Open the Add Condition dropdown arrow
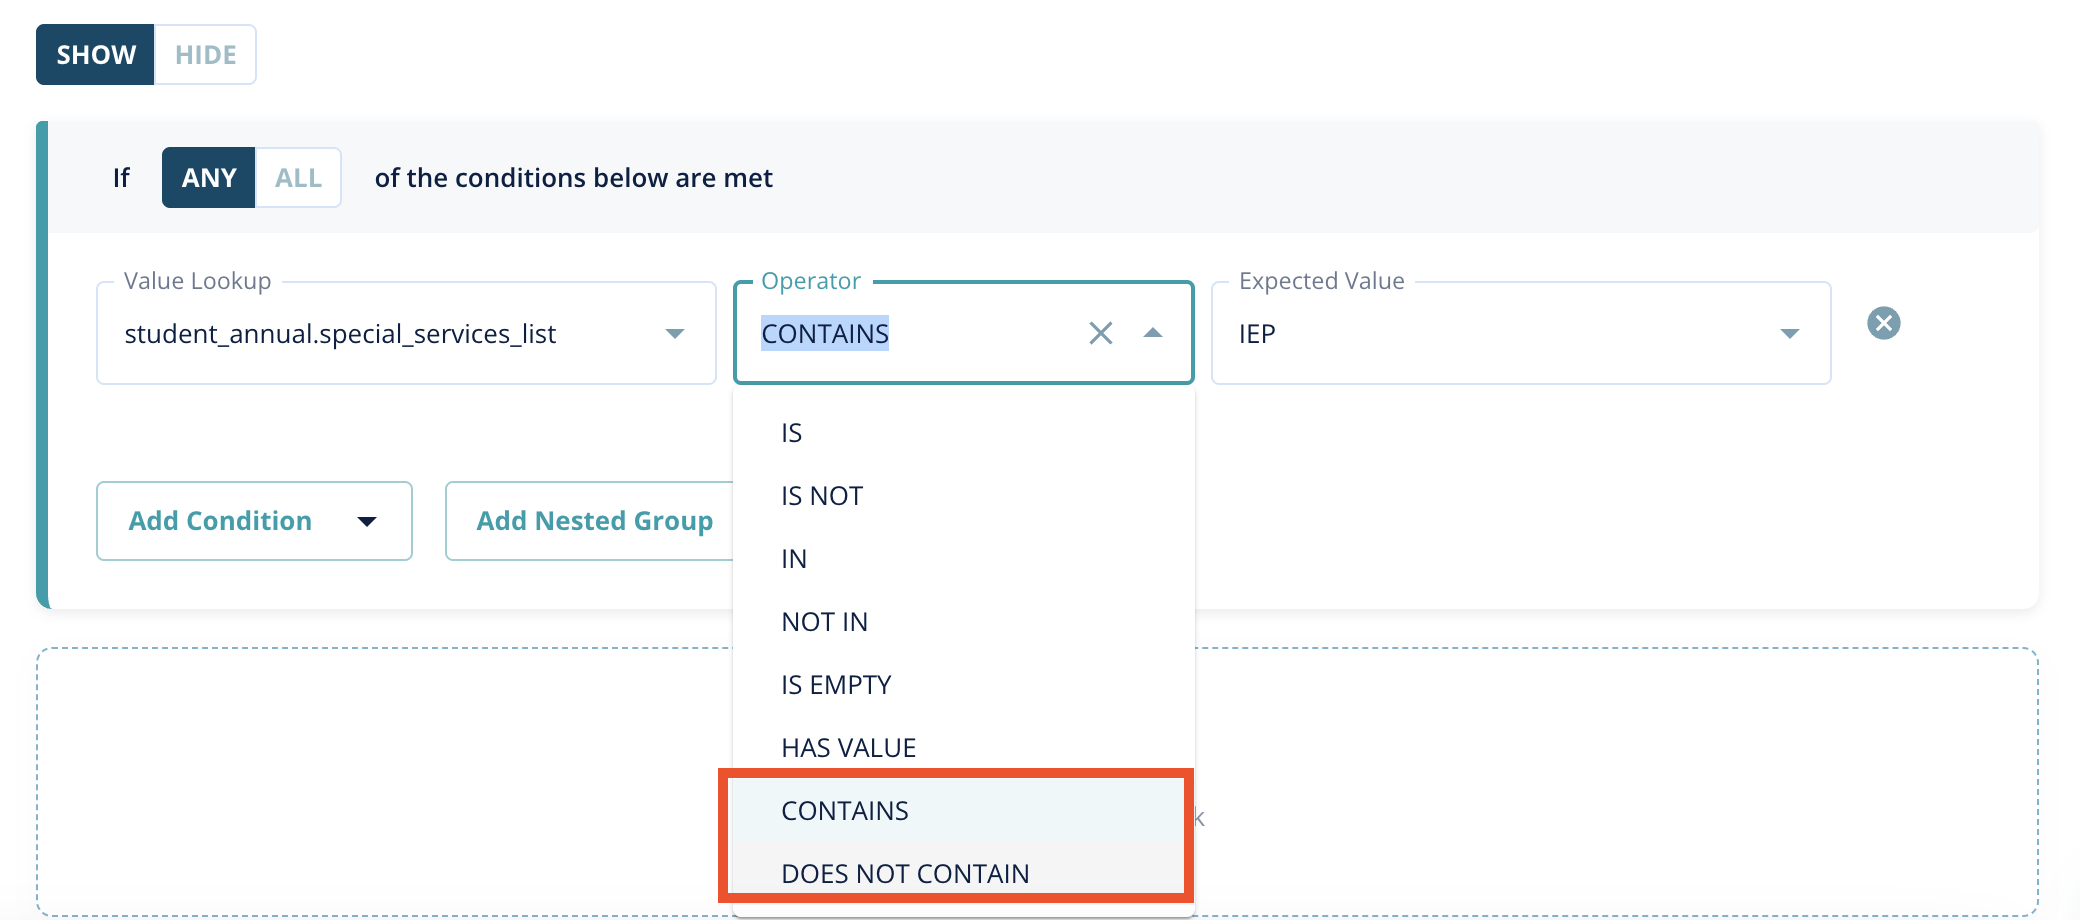The height and width of the screenshot is (920, 2080). [367, 521]
